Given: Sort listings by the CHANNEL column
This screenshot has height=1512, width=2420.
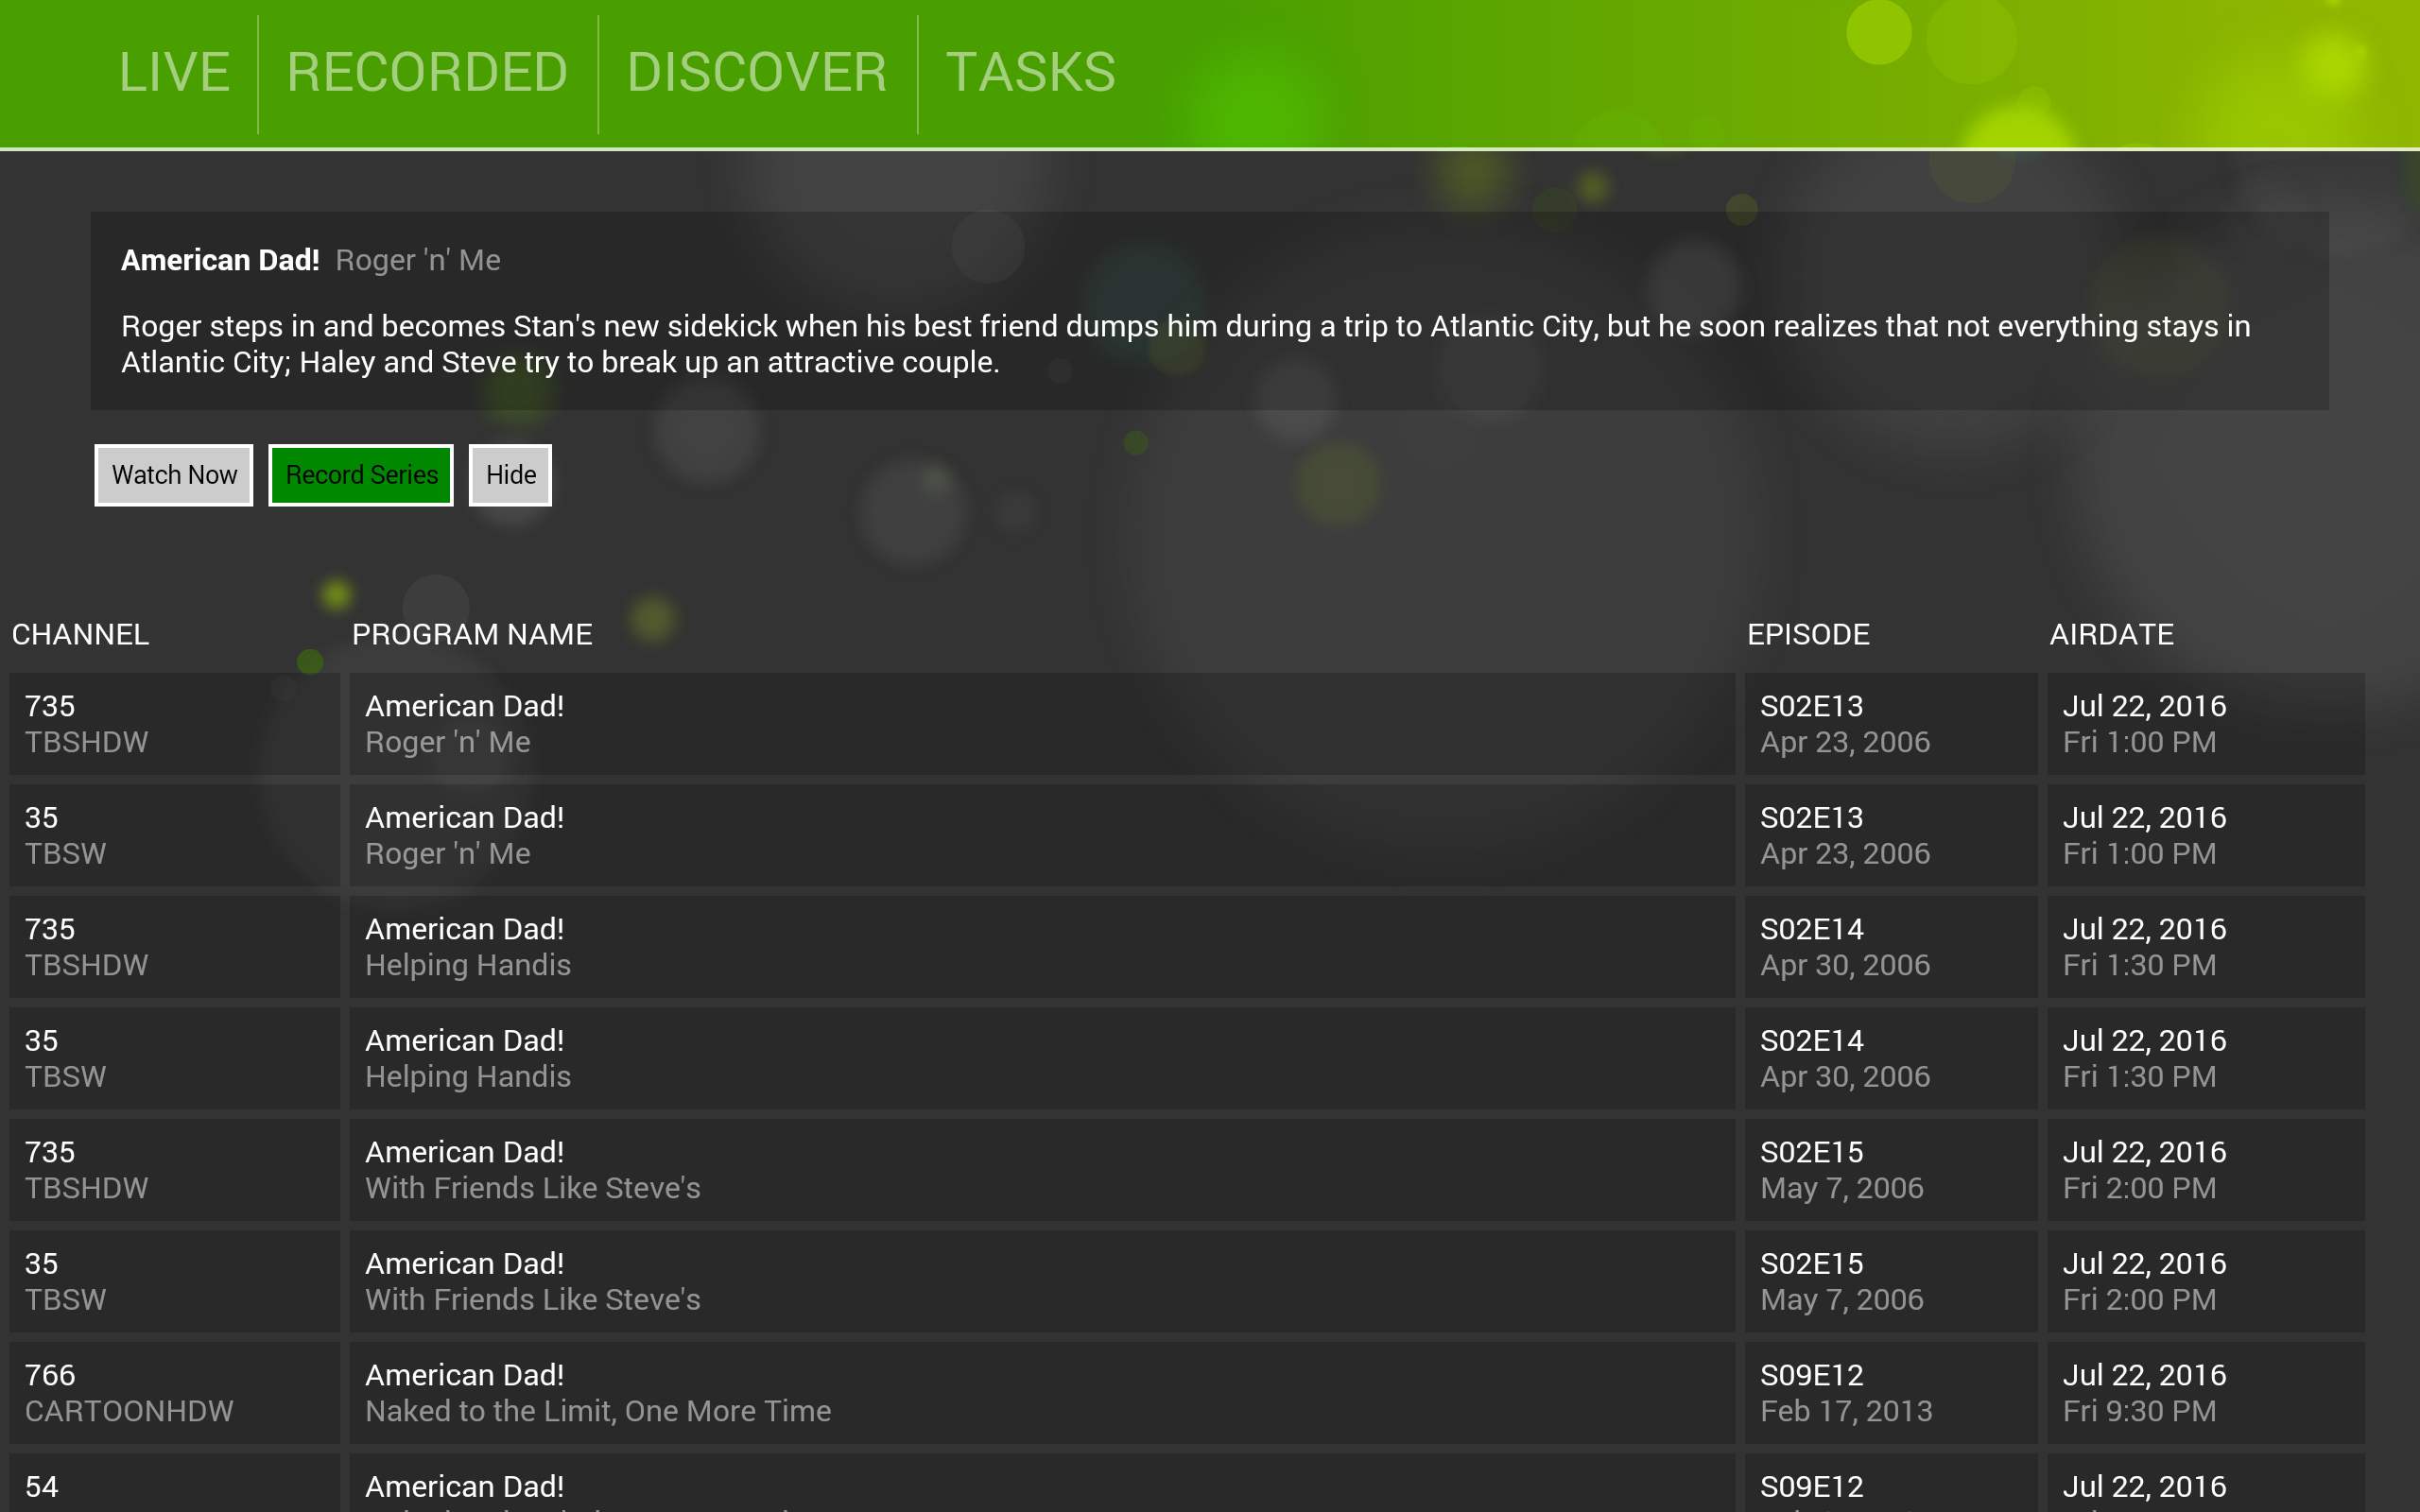Looking at the screenshot, I should [81, 633].
